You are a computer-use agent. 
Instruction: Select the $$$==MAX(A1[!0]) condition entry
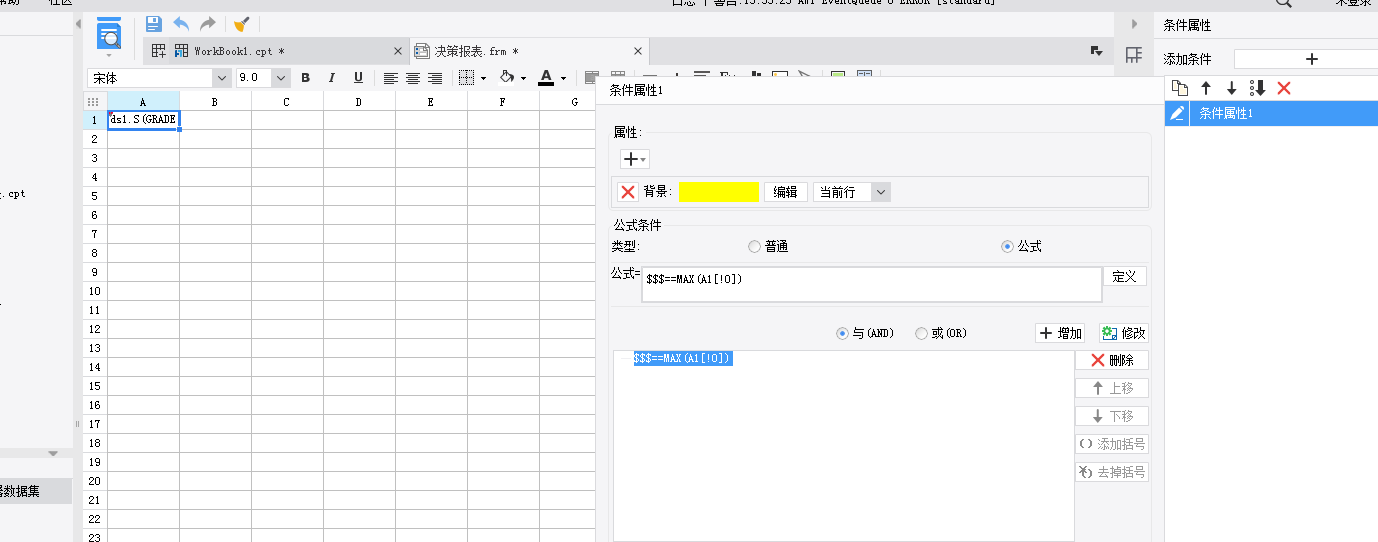click(683, 358)
